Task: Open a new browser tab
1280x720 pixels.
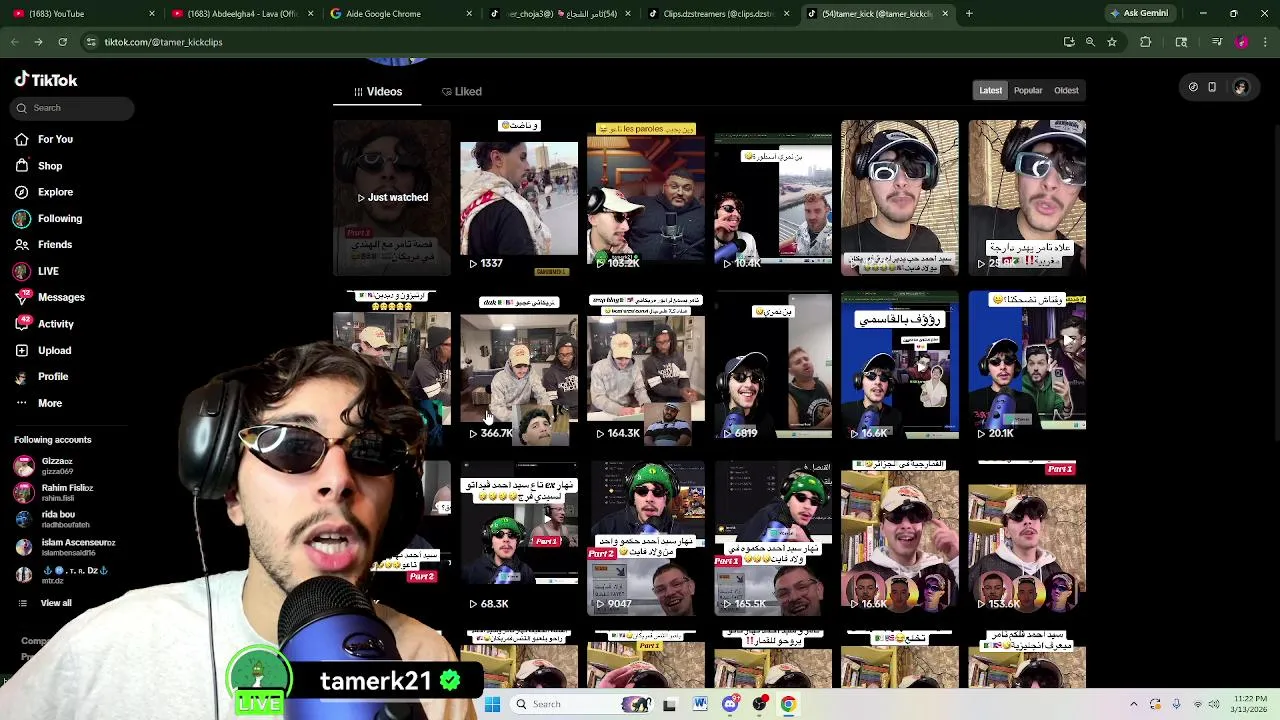Action: 969,14
